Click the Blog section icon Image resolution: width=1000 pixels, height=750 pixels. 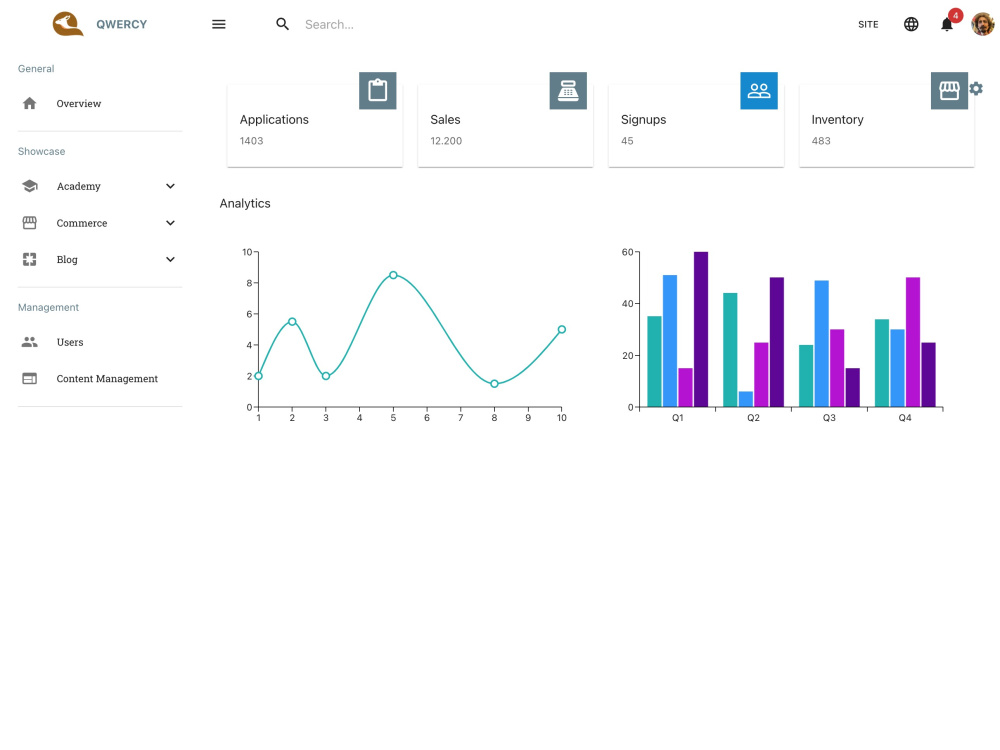30,259
